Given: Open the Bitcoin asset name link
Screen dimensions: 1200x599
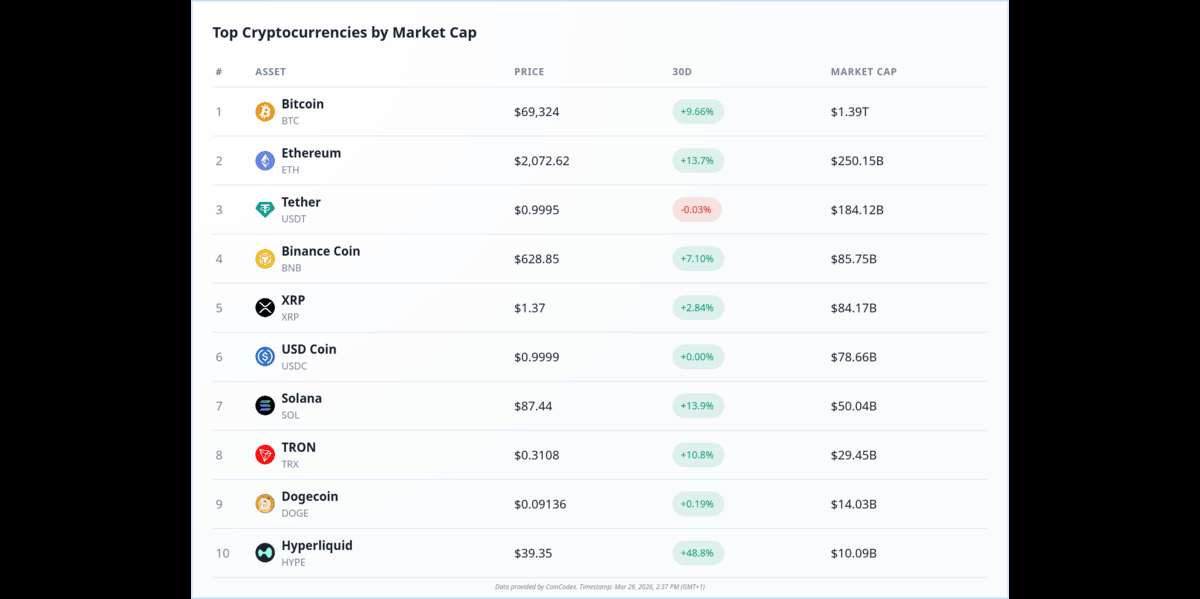Looking at the screenshot, I should [x=302, y=104].
